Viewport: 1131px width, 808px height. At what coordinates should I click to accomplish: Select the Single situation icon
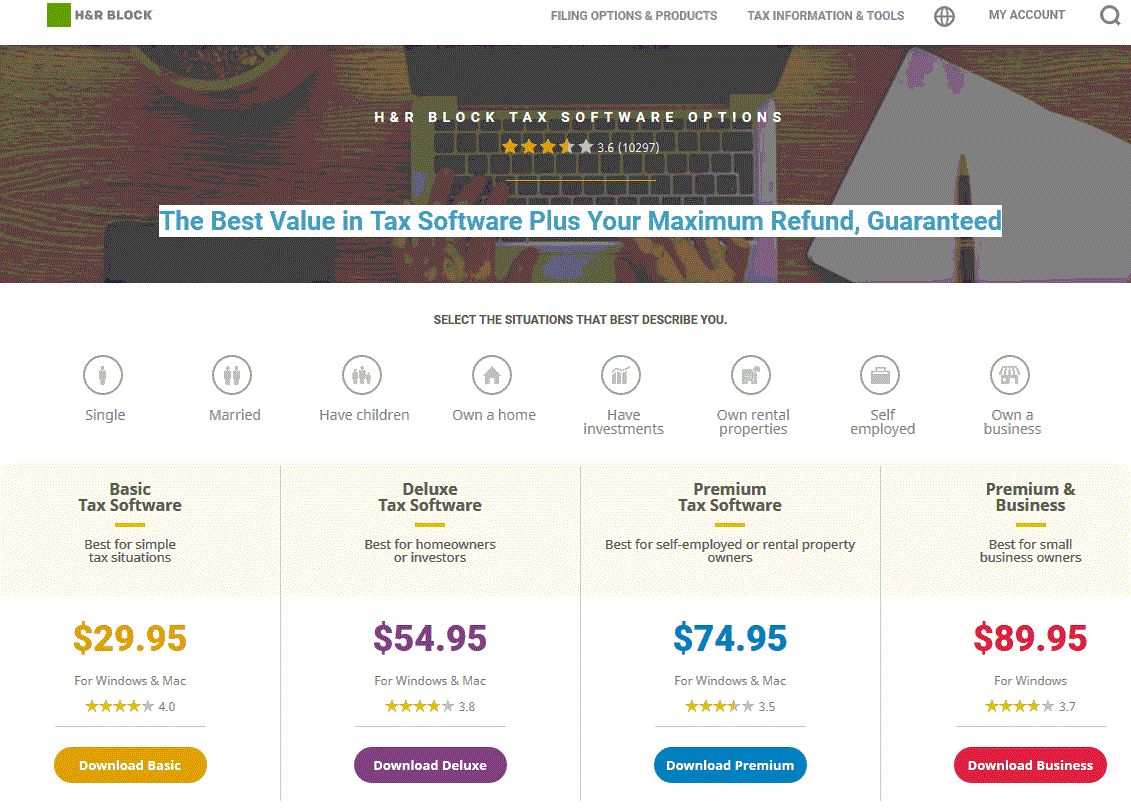click(103, 375)
